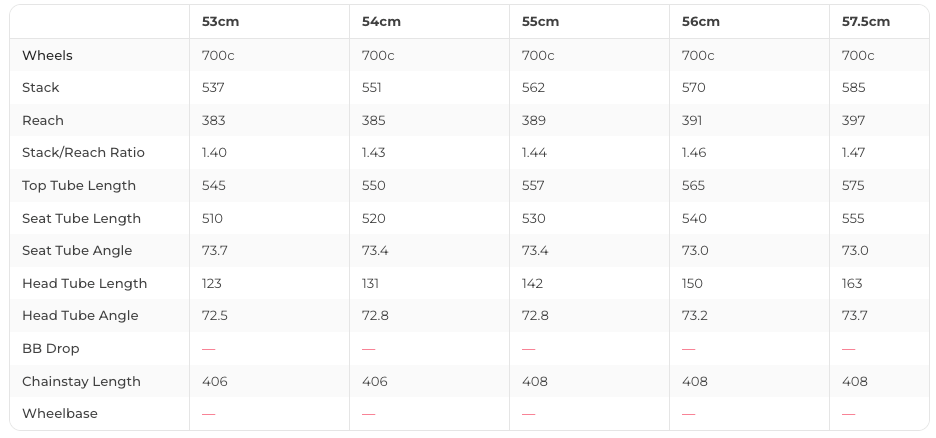Click the Top Tube Length label

79,186
